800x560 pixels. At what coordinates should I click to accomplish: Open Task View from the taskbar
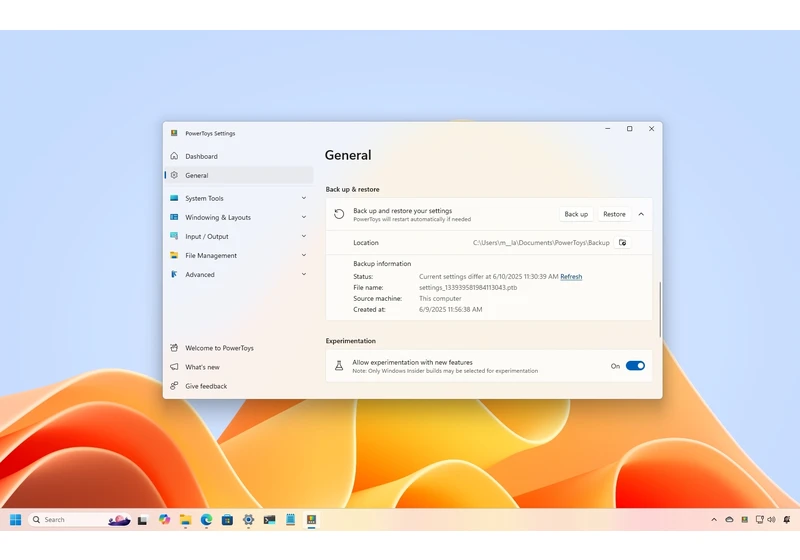click(142, 520)
